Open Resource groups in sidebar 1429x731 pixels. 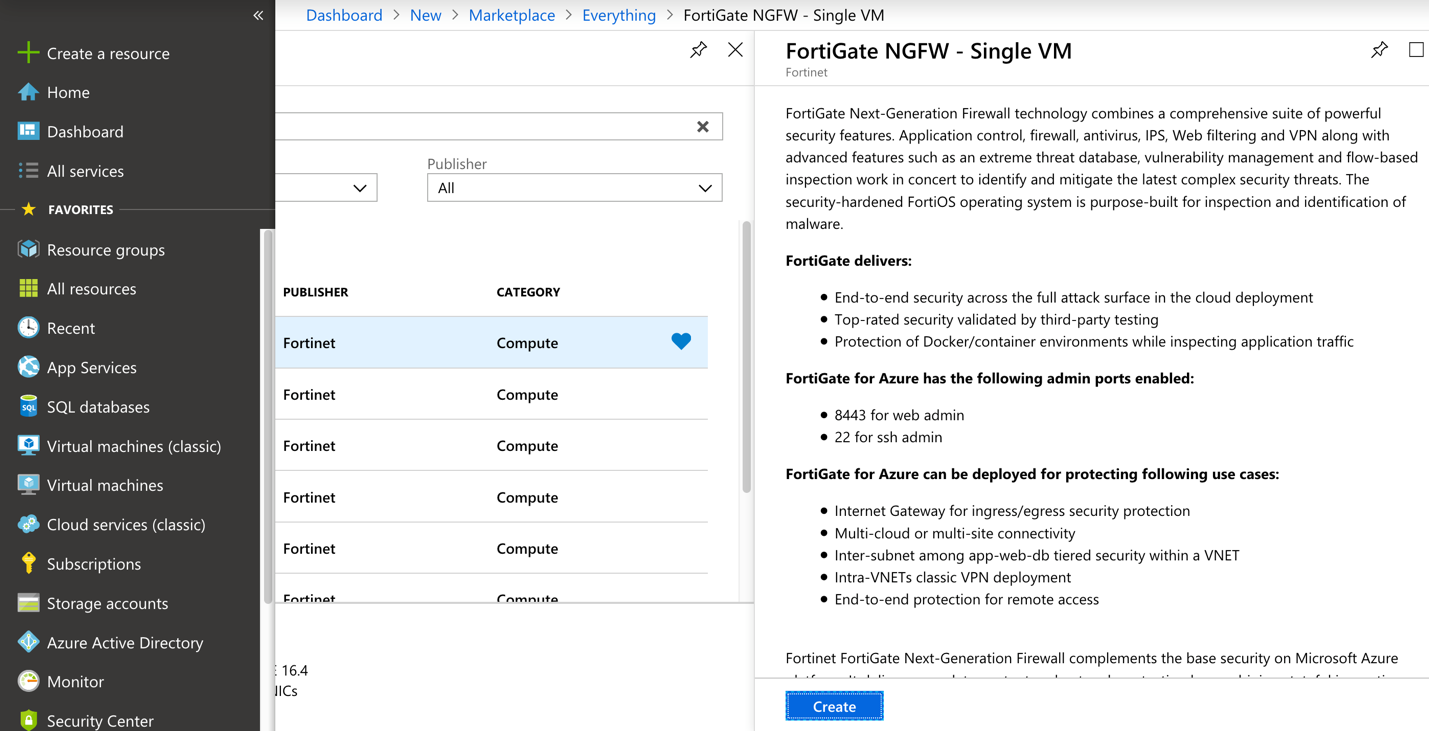click(x=106, y=249)
